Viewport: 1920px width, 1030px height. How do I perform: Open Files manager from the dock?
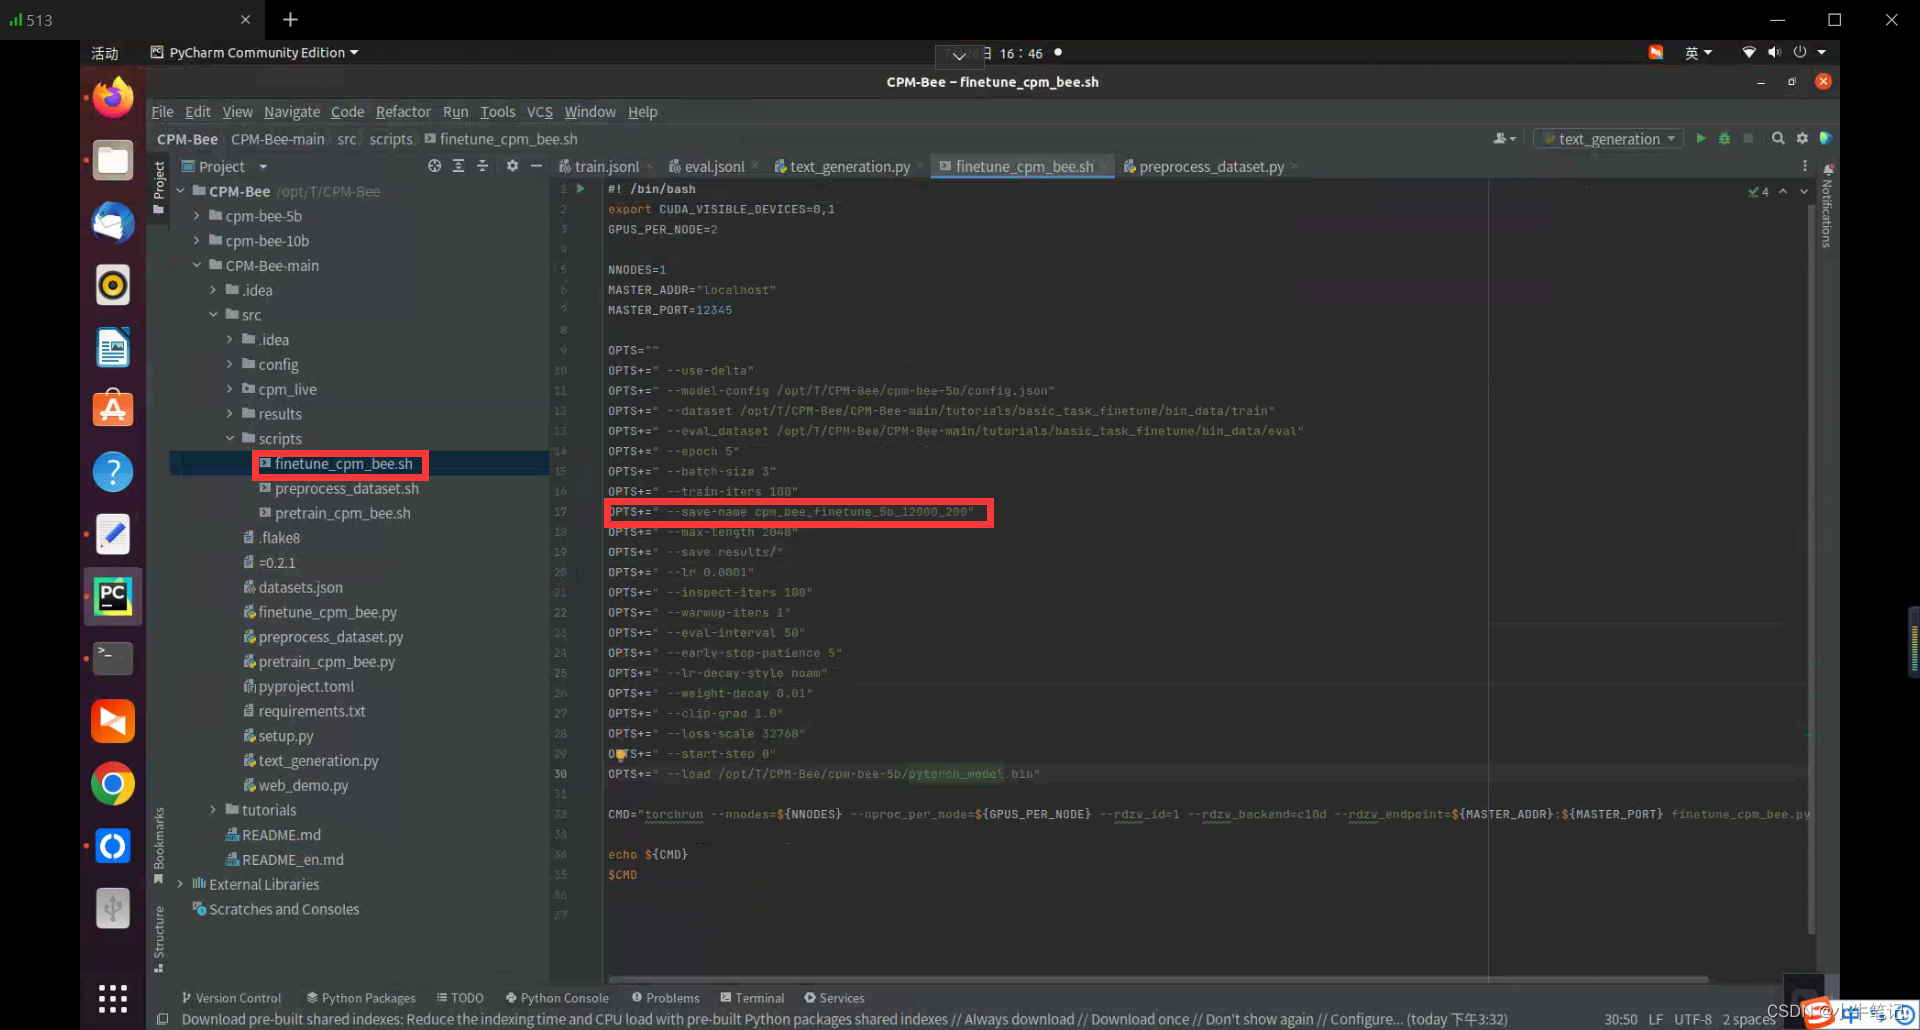[x=113, y=160]
